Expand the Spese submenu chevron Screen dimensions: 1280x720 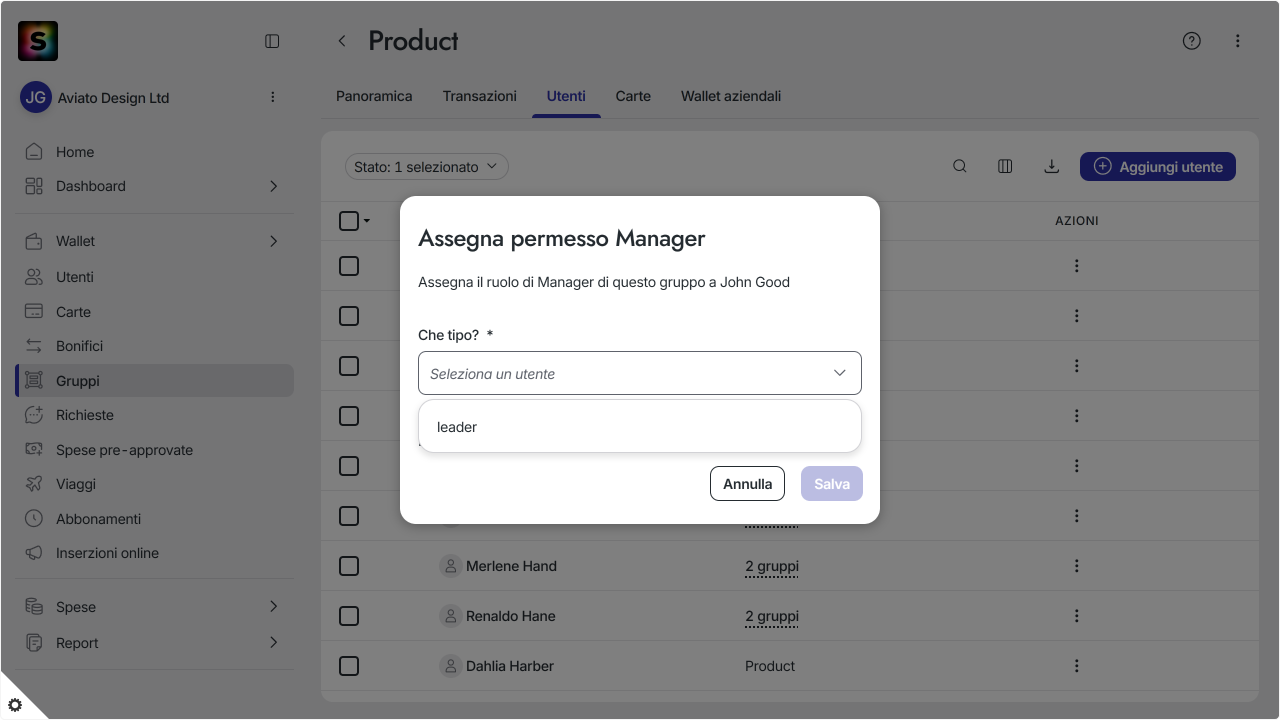click(273, 607)
